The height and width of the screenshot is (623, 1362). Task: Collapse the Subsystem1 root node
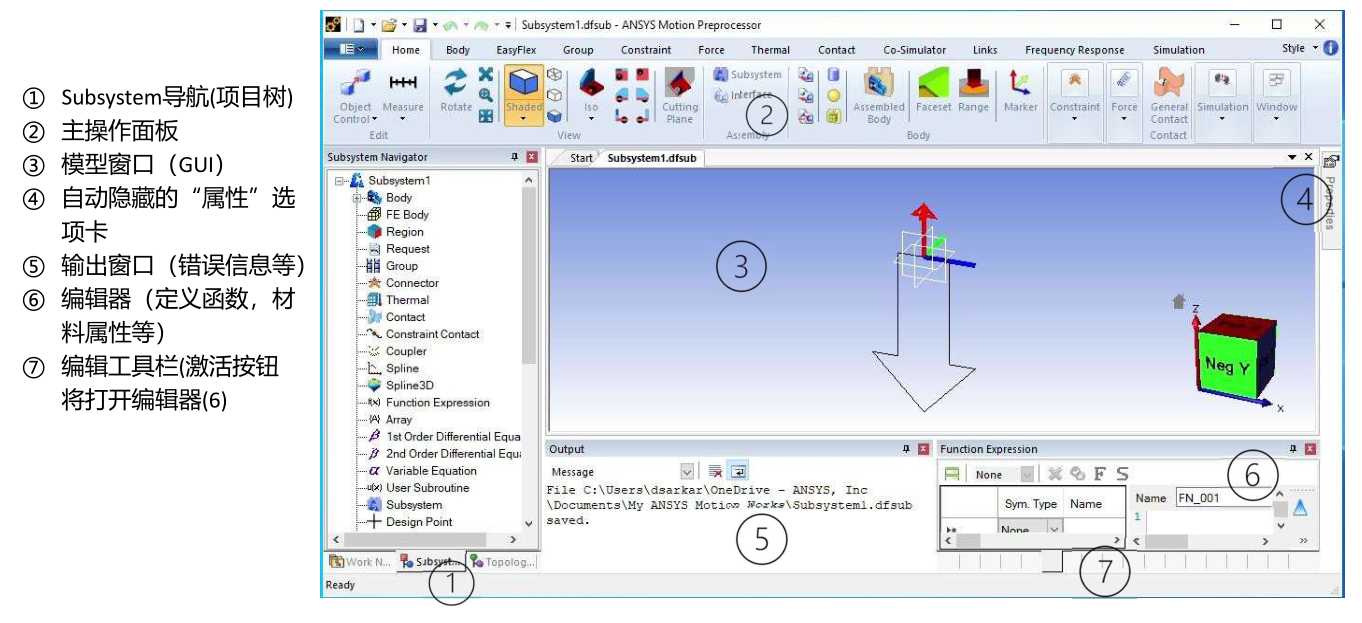pyautogui.click(x=341, y=181)
